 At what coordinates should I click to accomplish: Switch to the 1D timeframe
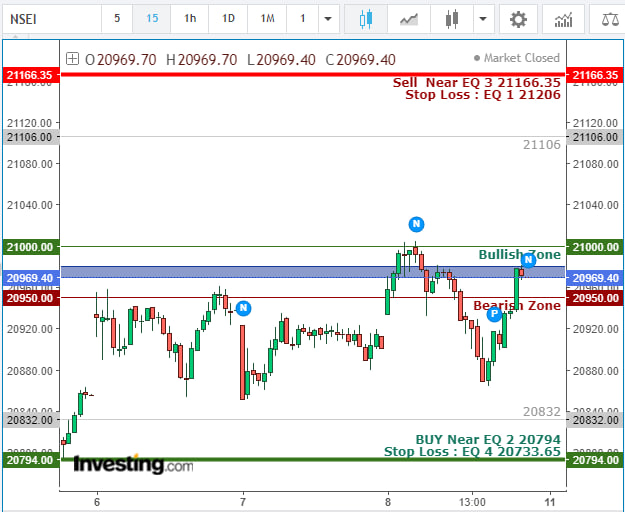click(228, 19)
